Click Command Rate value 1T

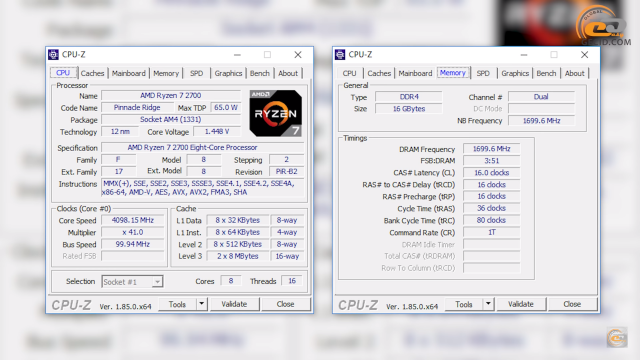492,232
